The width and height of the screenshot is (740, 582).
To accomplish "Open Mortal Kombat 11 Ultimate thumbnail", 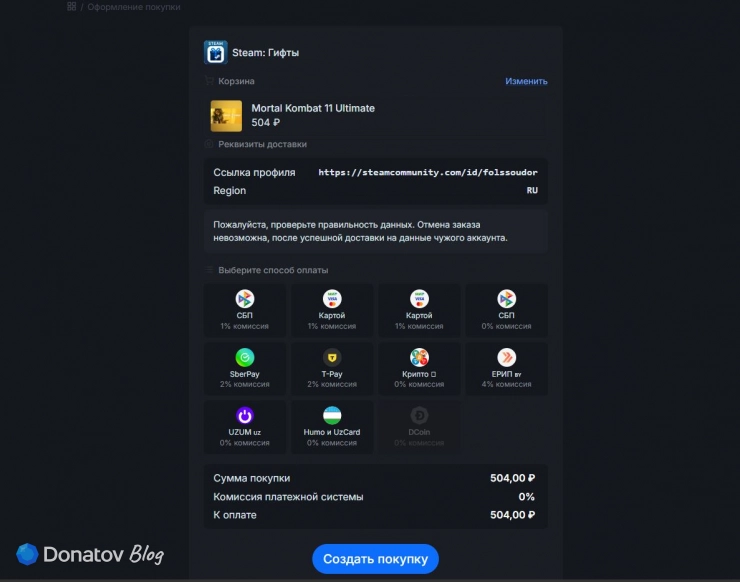I will [x=226, y=116].
